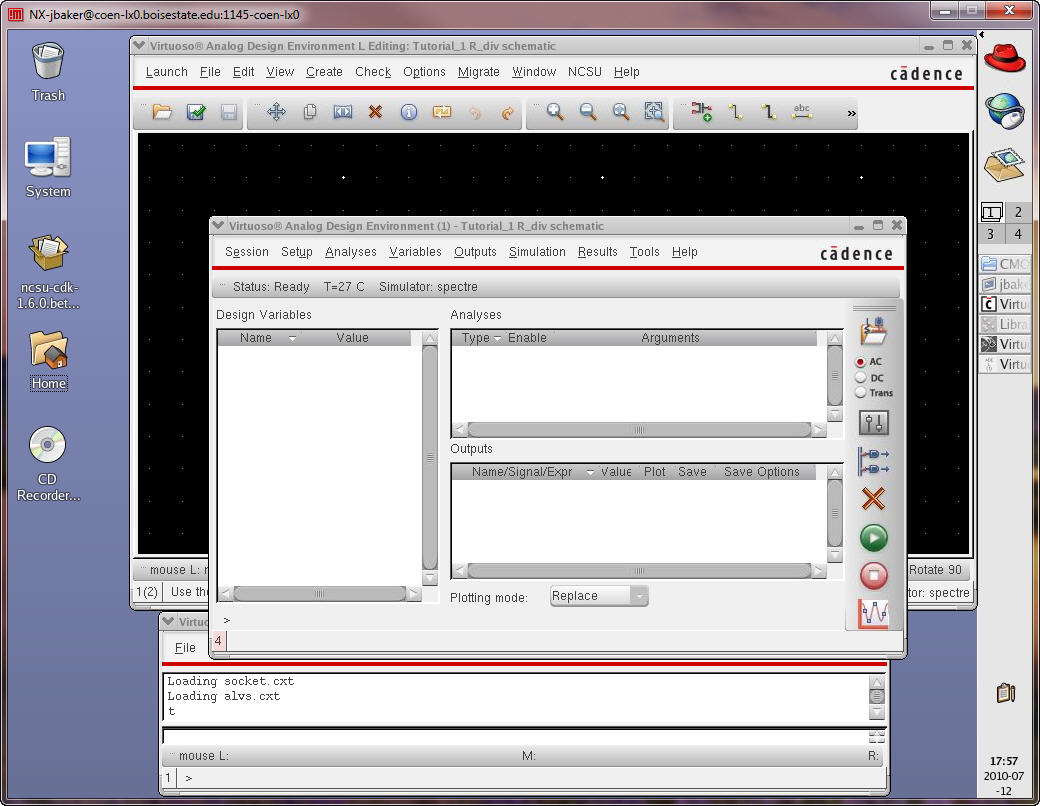Viewport: 1040px width, 806px height.
Task: Open the schematic editor window menu arrow
Action: point(139,45)
